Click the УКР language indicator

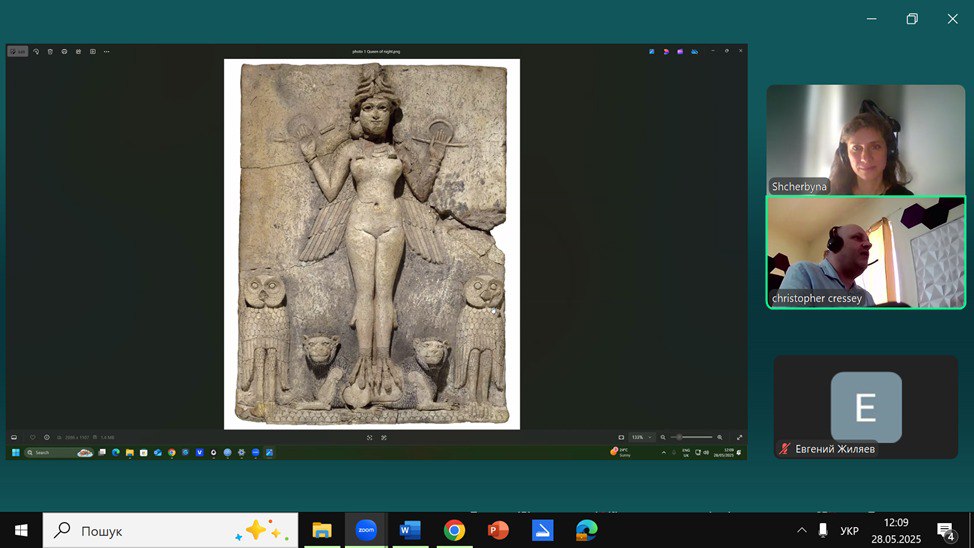coord(849,531)
